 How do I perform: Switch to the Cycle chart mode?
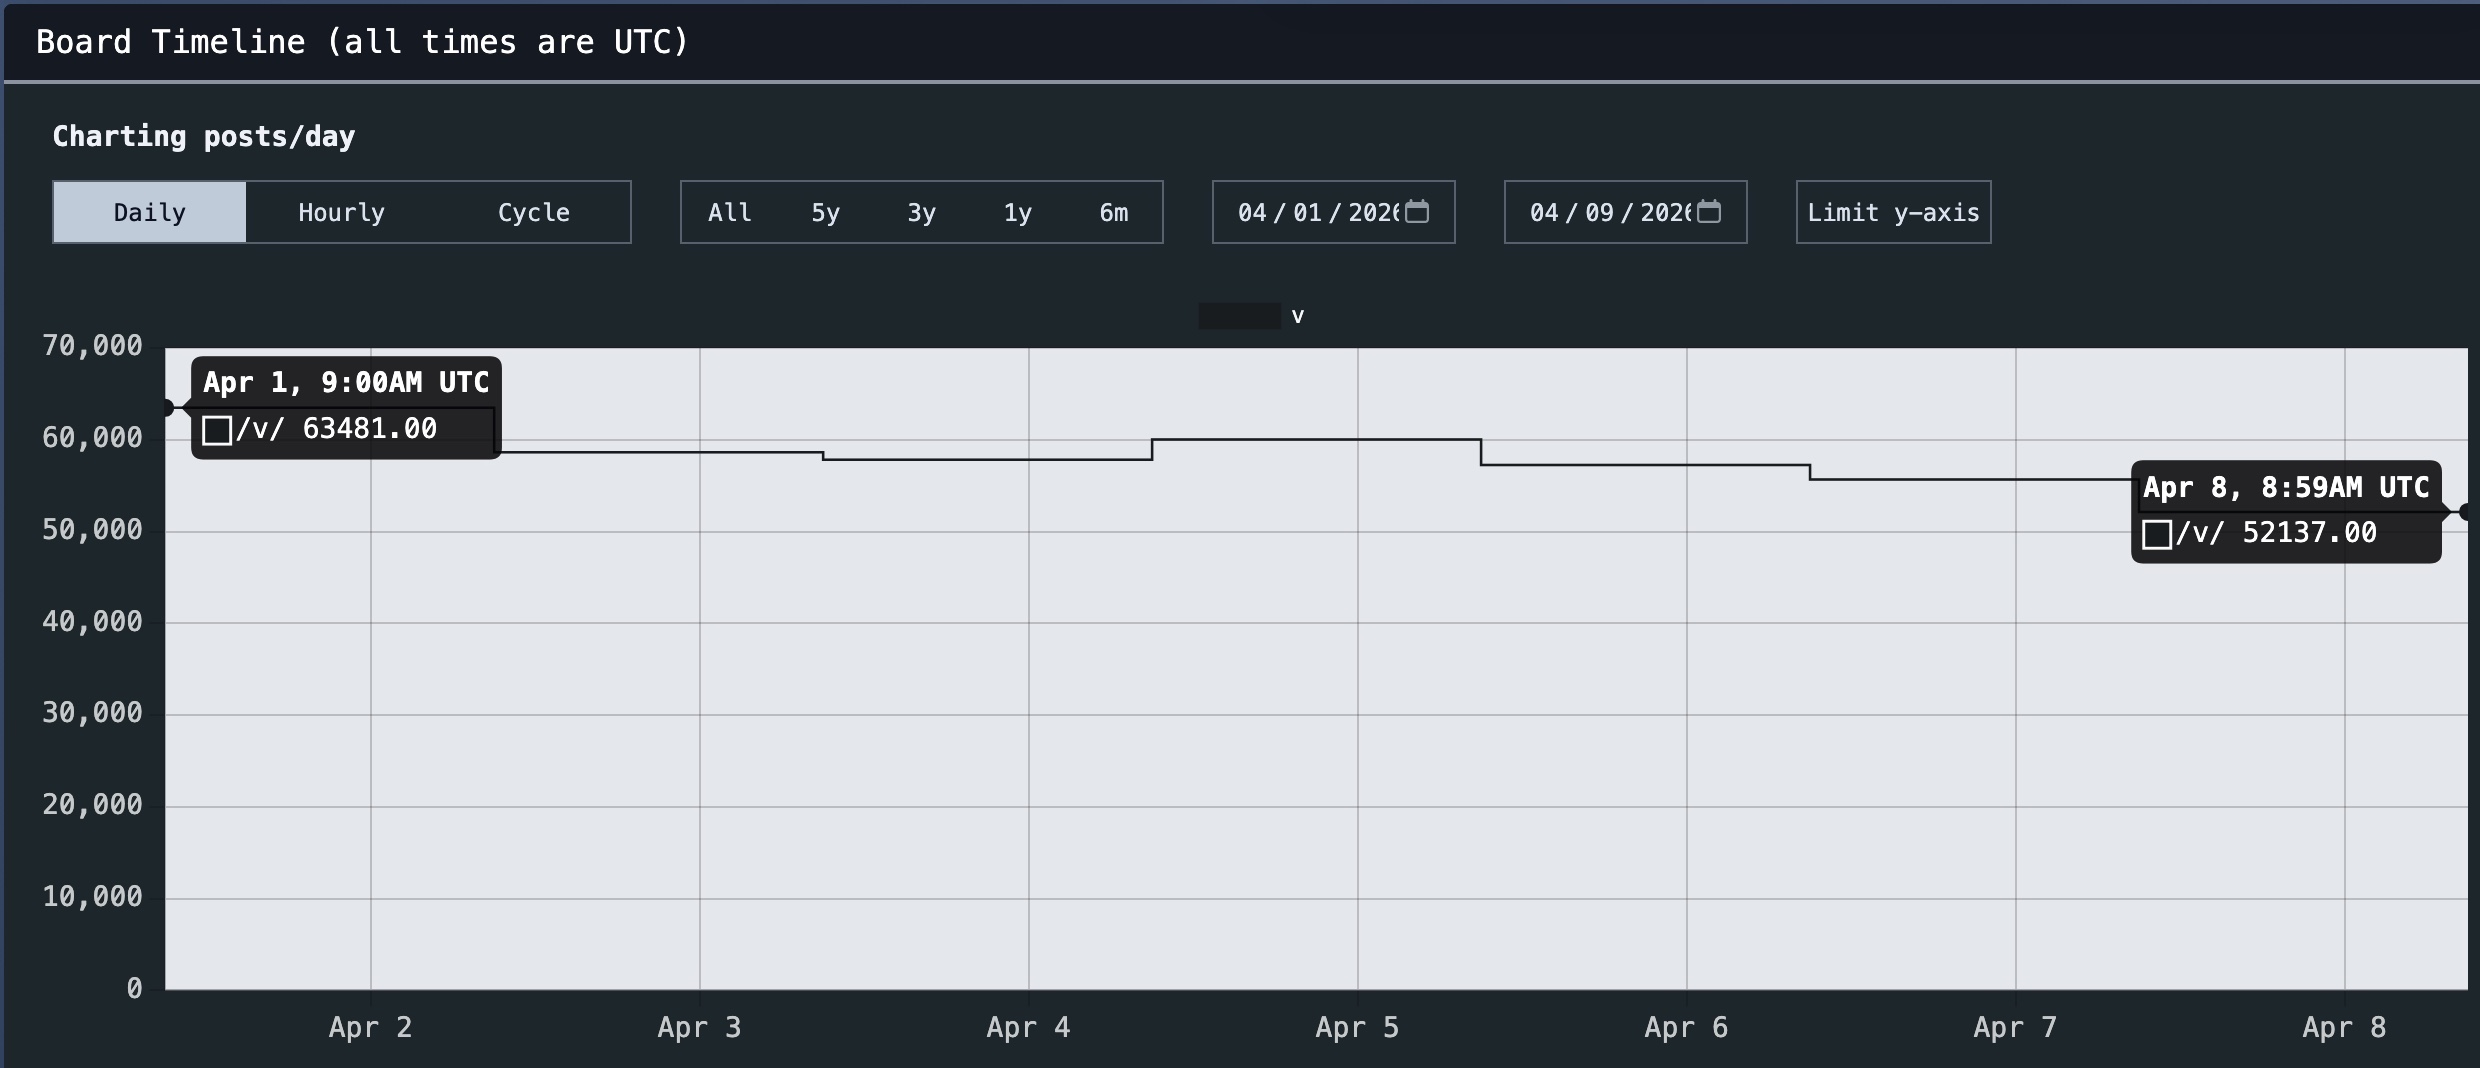pyautogui.click(x=533, y=212)
